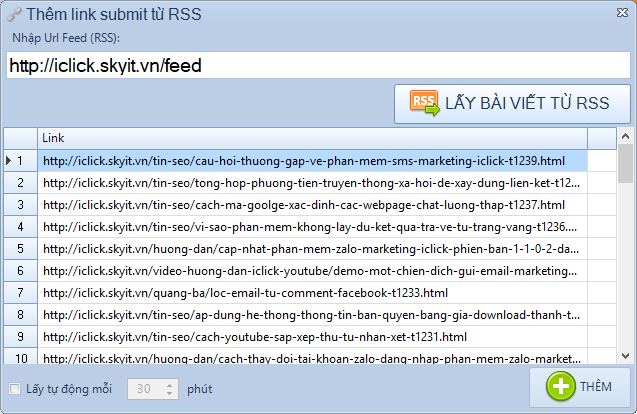Click the RSS feed icon on the fetch button
The width and height of the screenshot is (637, 414).
click(425, 103)
